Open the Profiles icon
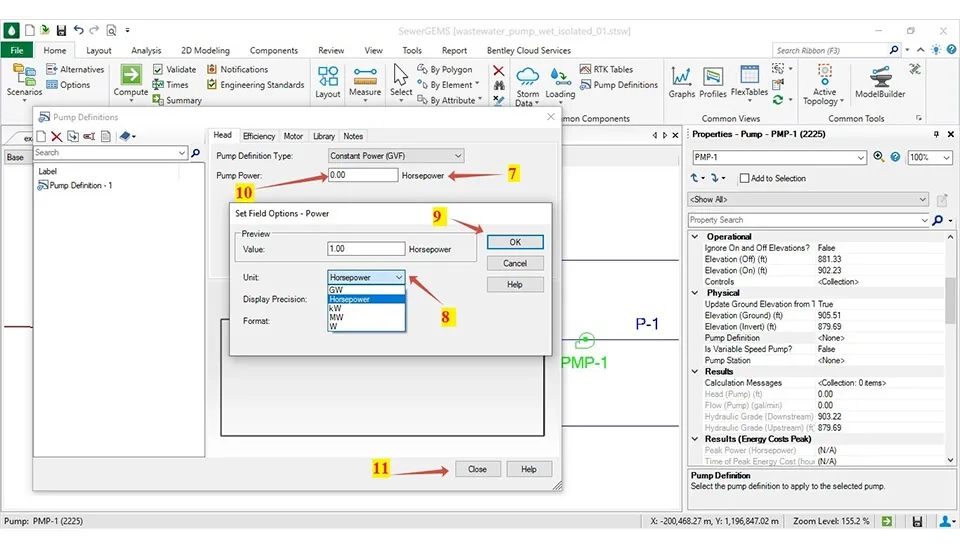The width and height of the screenshot is (960, 548). [x=712, y=77]
